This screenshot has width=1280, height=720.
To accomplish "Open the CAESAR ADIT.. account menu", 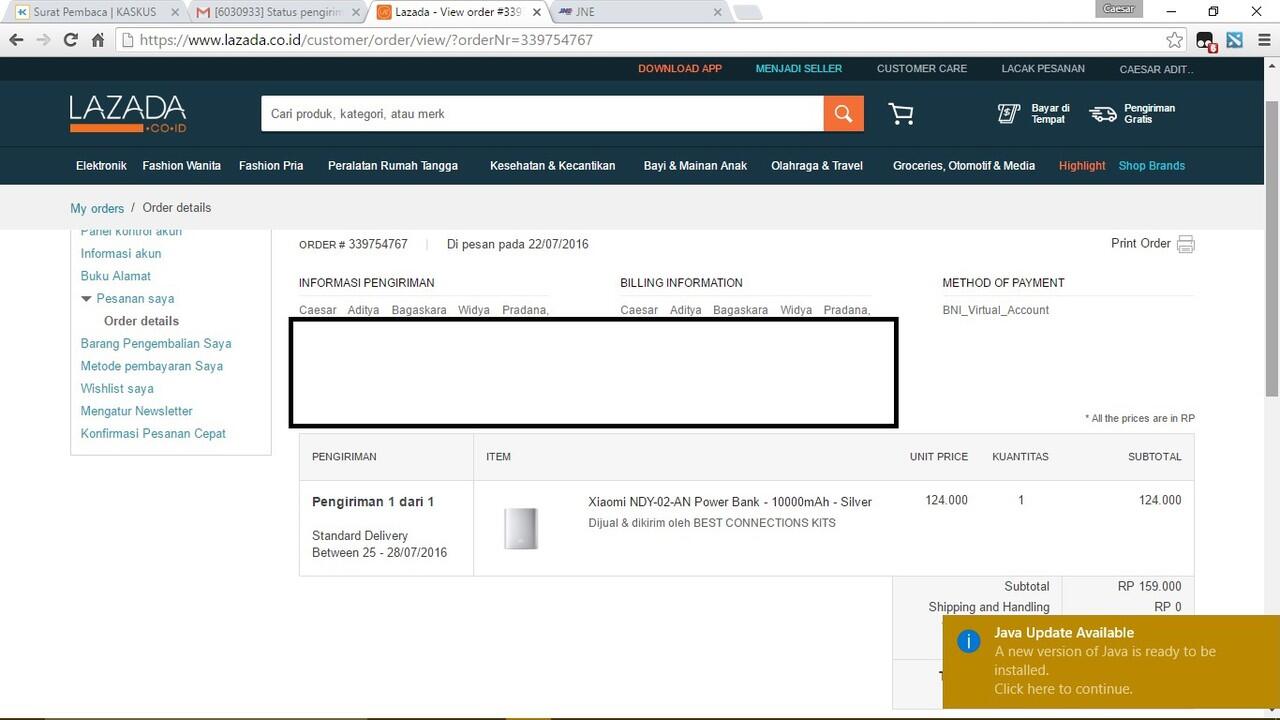I will (1156, 69).
